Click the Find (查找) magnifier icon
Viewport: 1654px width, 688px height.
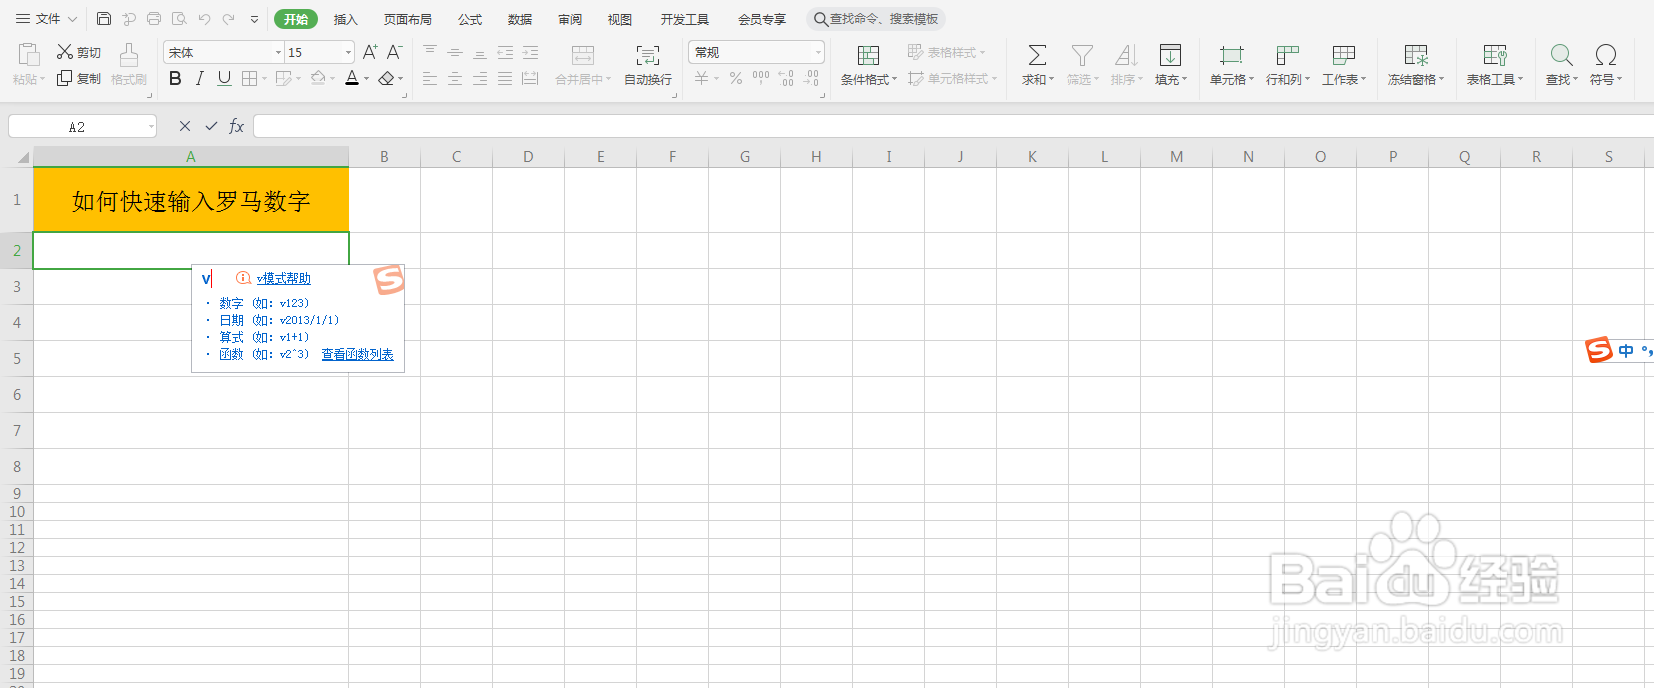1561,55
